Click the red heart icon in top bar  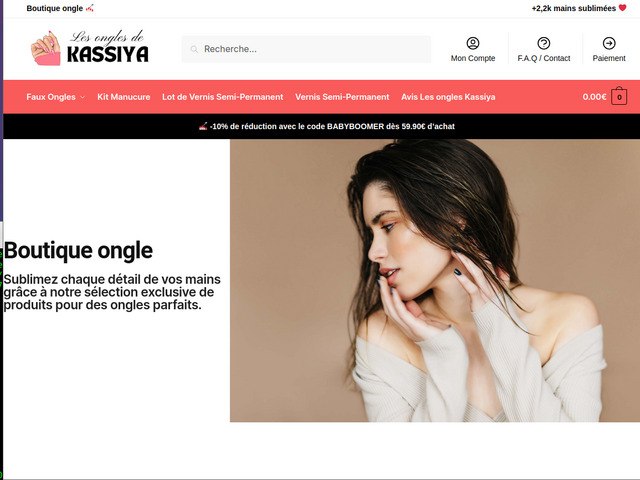(622, 8)
